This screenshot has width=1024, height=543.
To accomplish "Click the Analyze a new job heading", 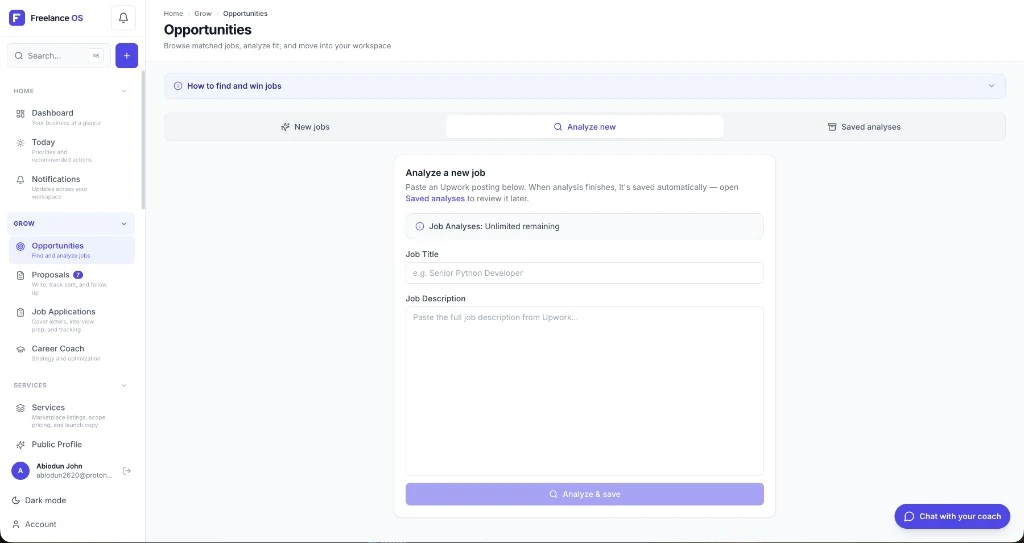I will pyautogui.click(x=445, y=173).
